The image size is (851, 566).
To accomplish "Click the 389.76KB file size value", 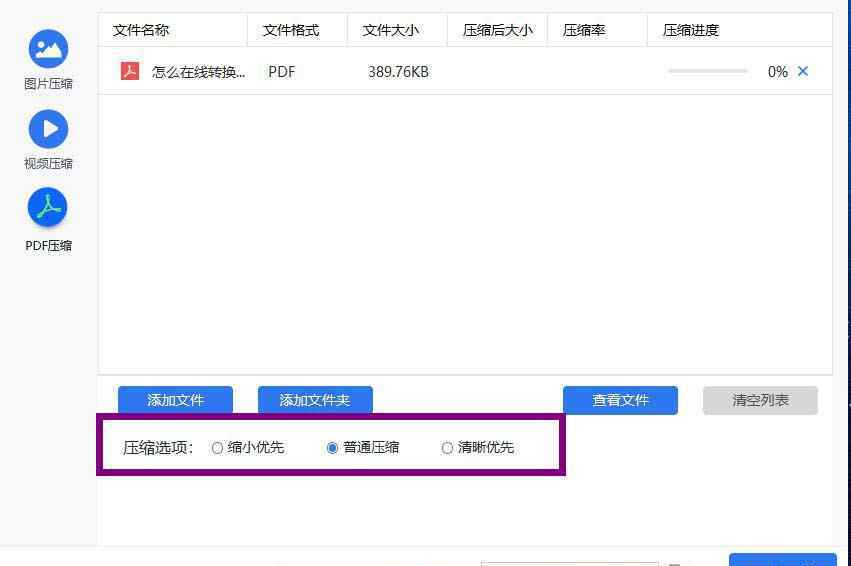I will pos(398,72).
